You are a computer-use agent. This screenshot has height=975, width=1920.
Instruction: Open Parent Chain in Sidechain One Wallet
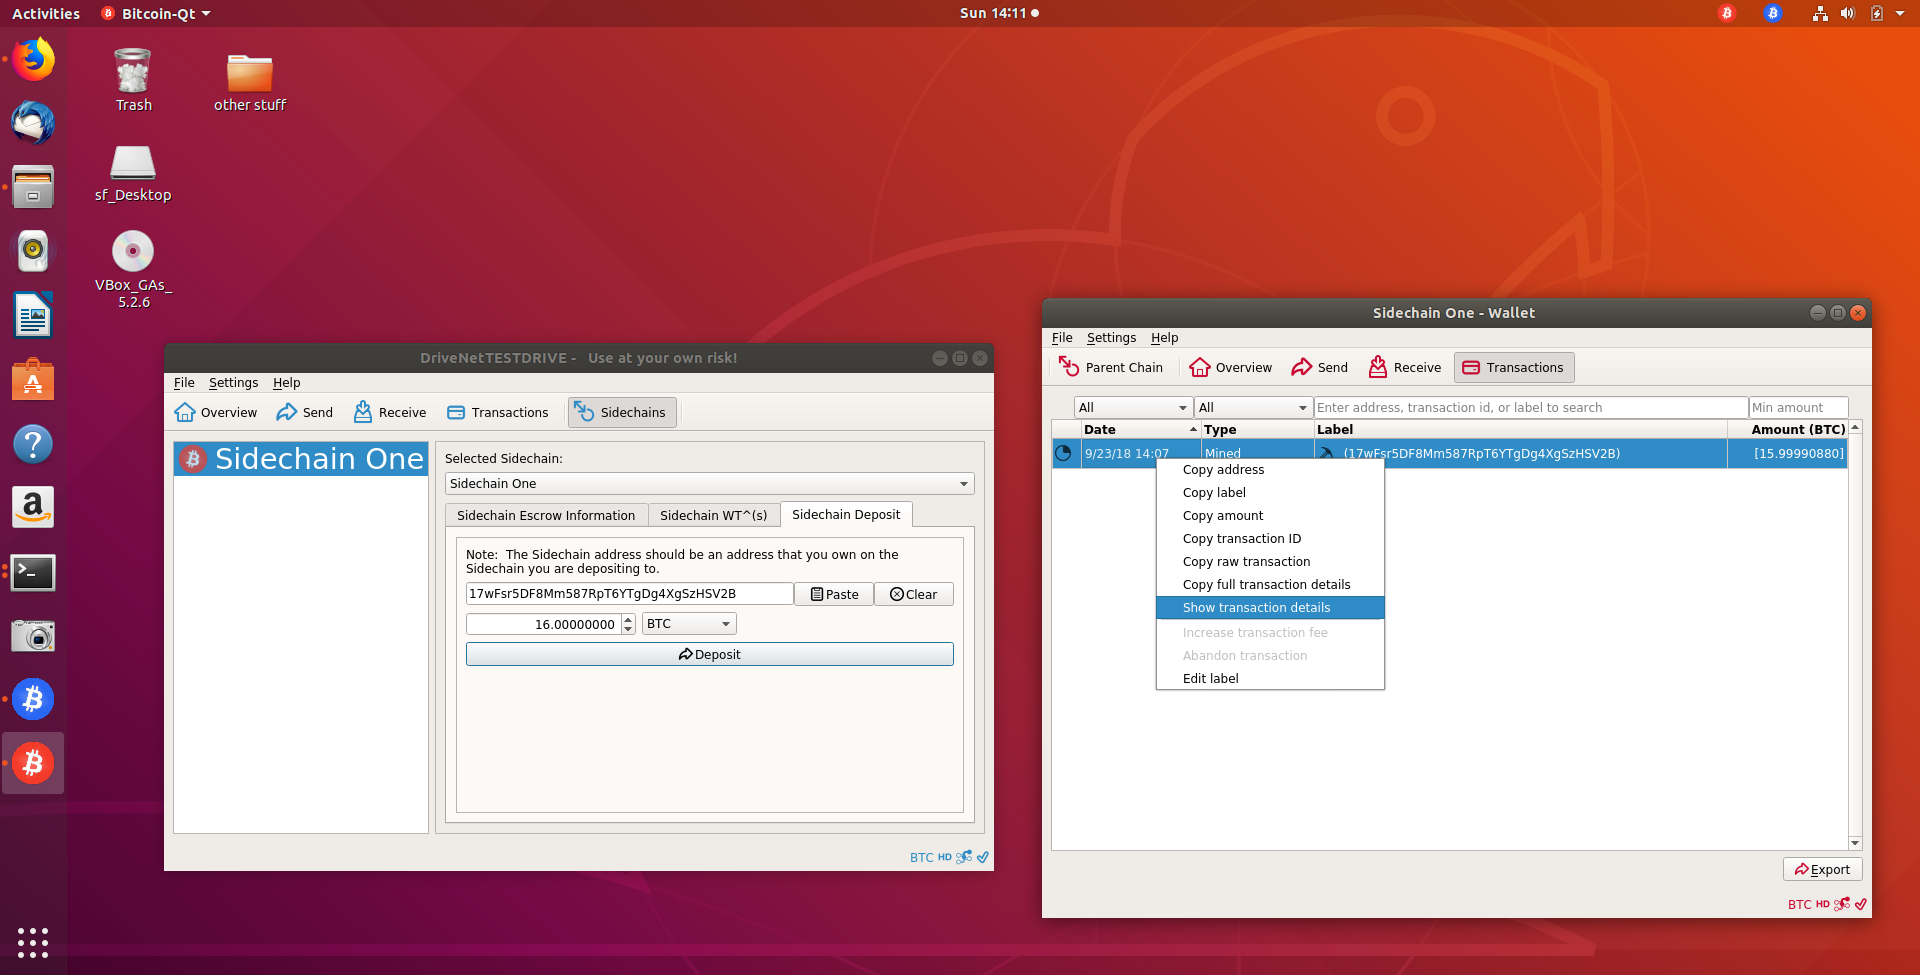tap(1111, 367)
